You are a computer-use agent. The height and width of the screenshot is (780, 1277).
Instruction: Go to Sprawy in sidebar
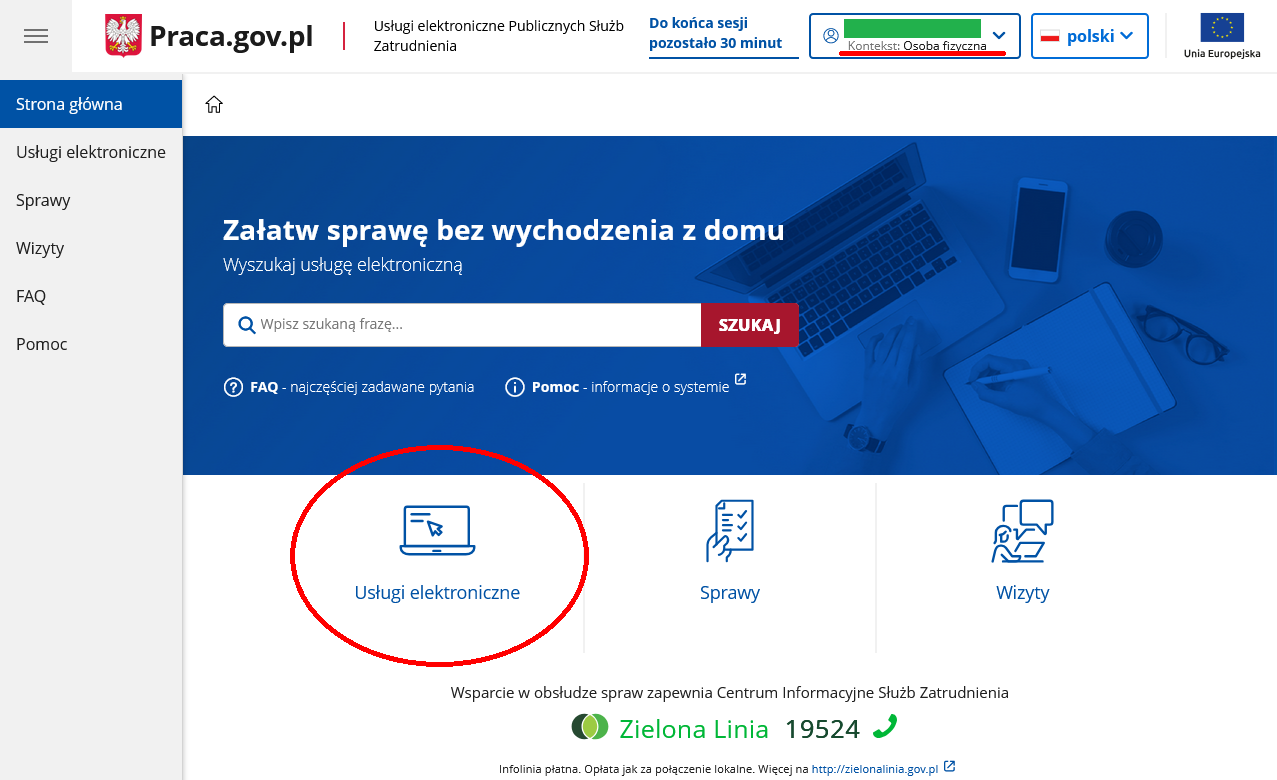[43, 200]
